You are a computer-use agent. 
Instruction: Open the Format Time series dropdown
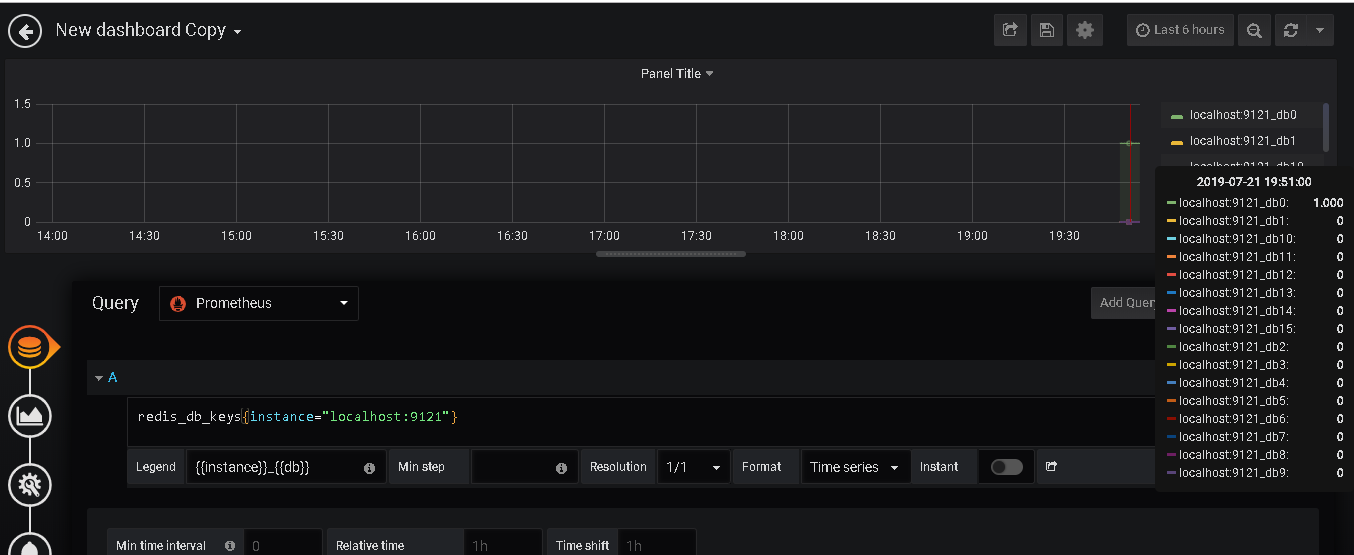point(855,467)
